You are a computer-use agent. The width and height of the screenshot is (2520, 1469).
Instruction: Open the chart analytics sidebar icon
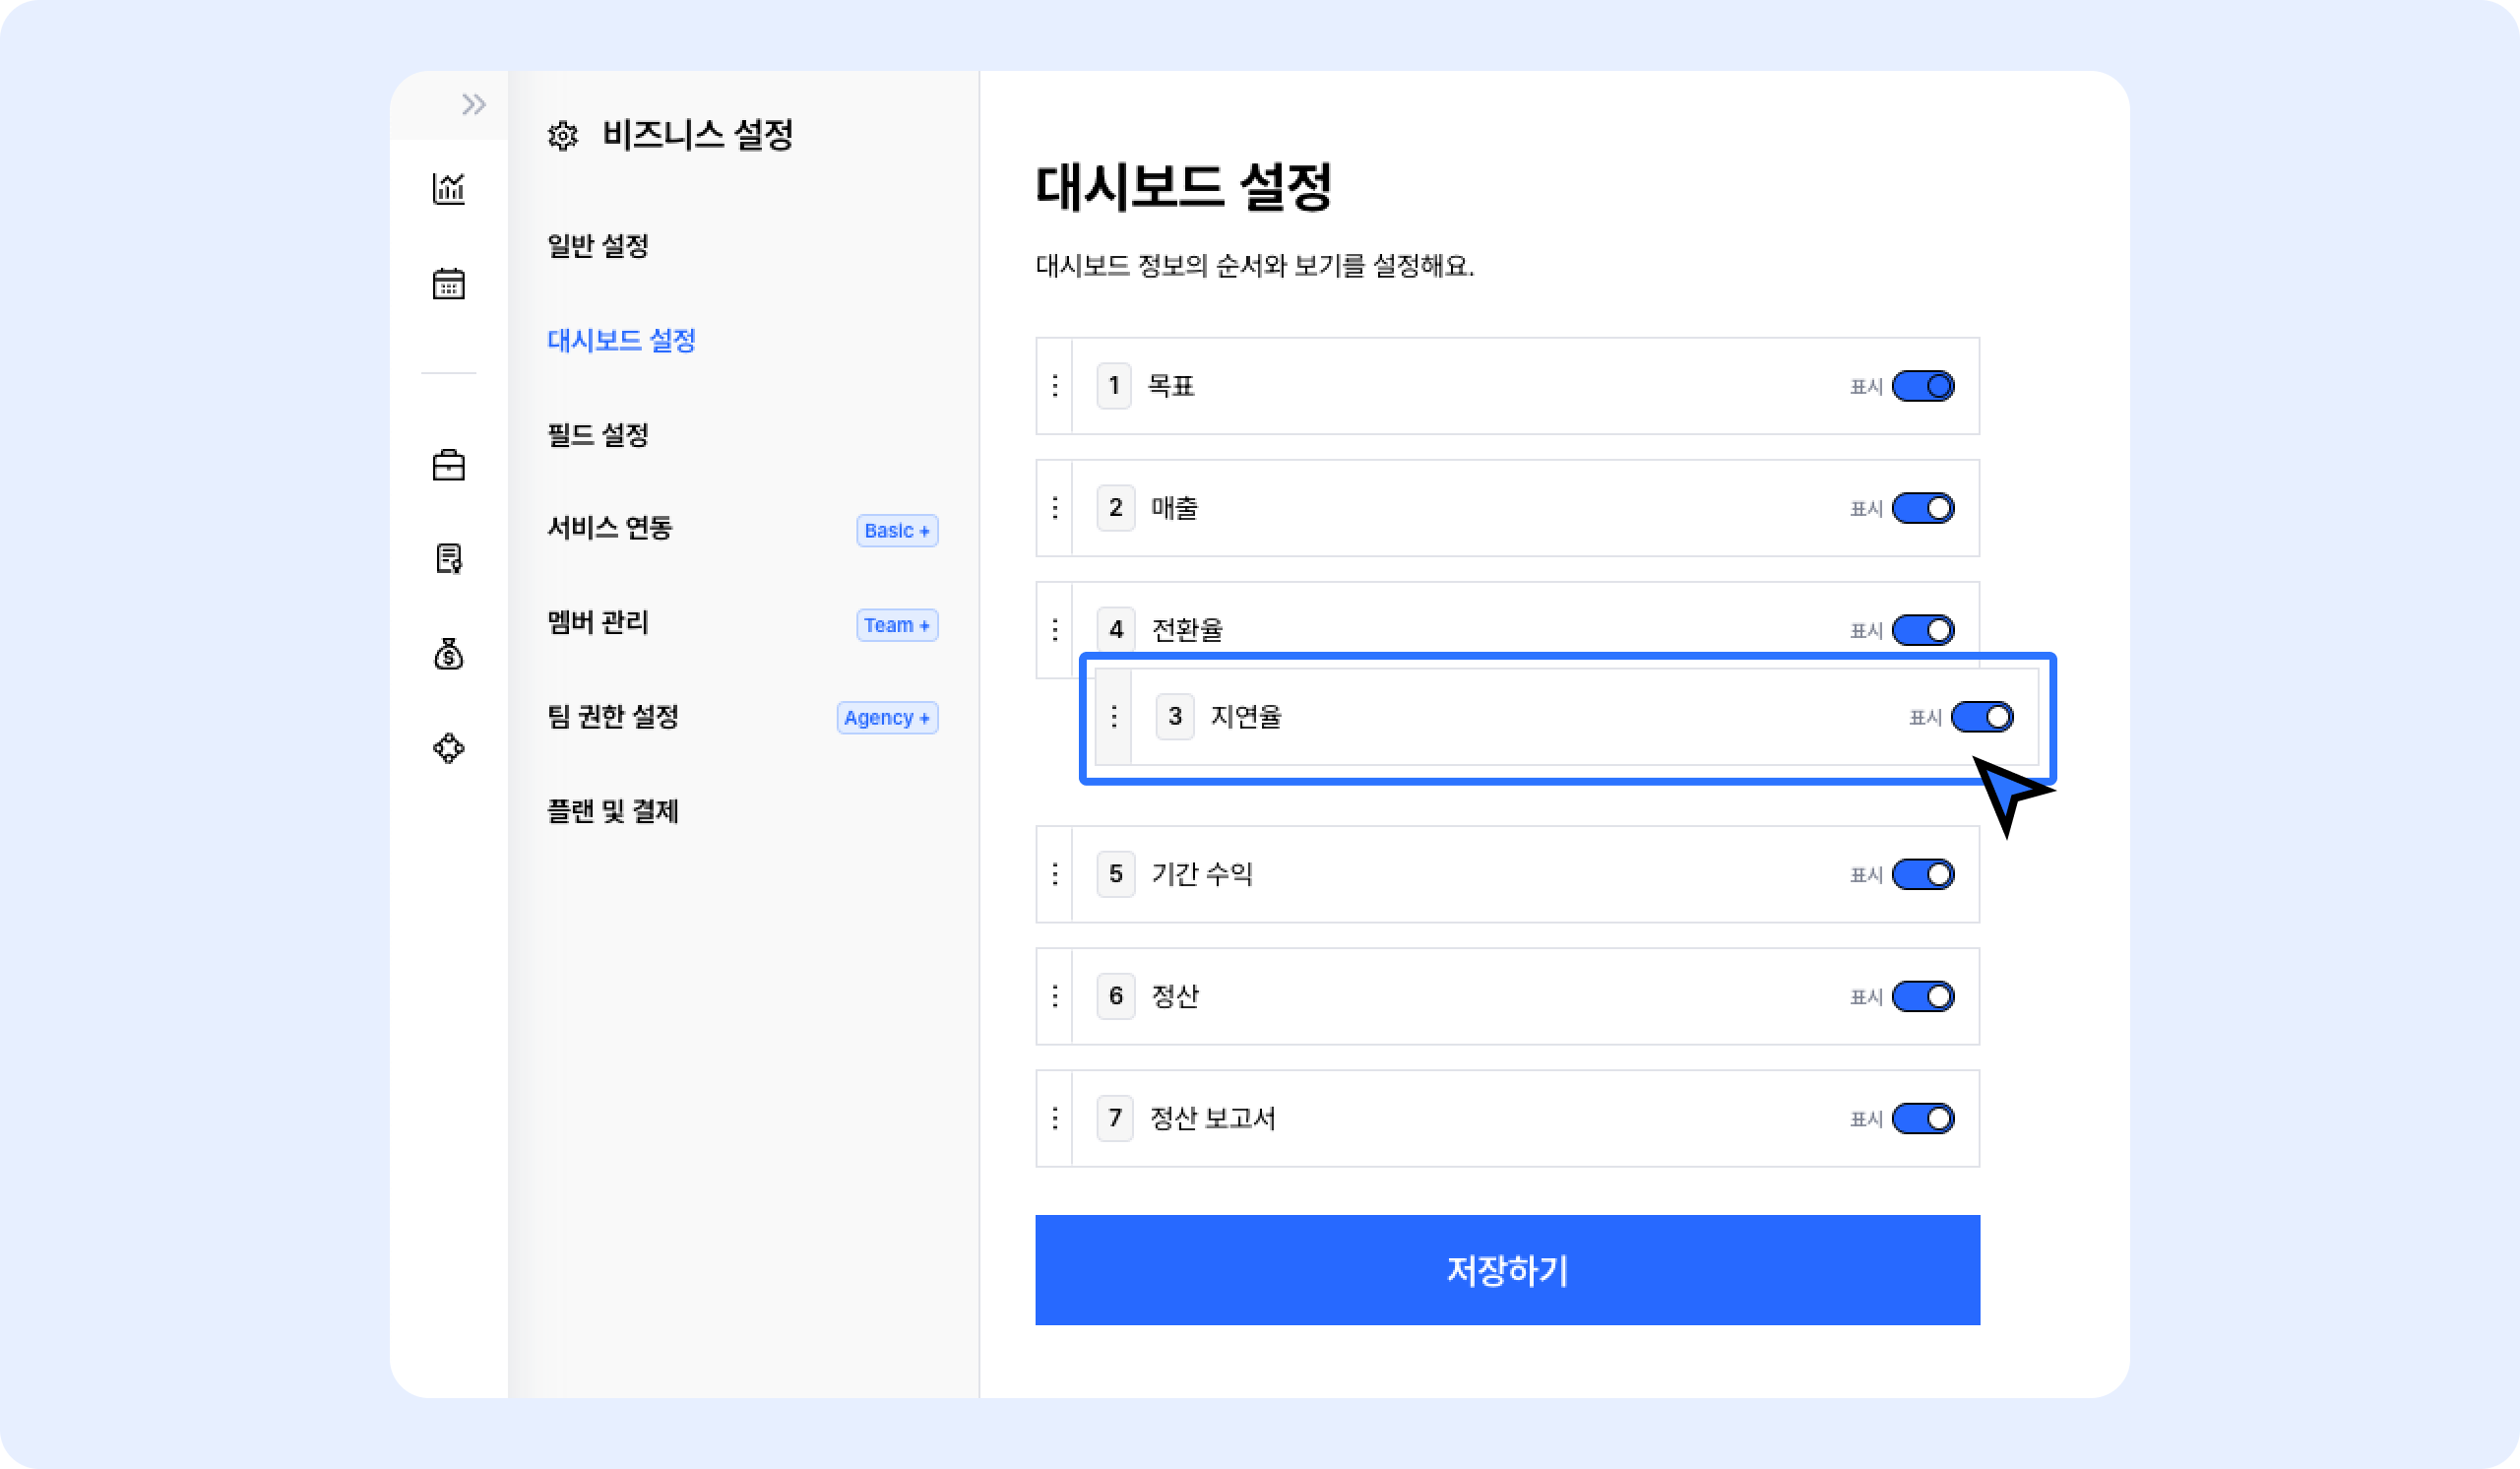449,188
